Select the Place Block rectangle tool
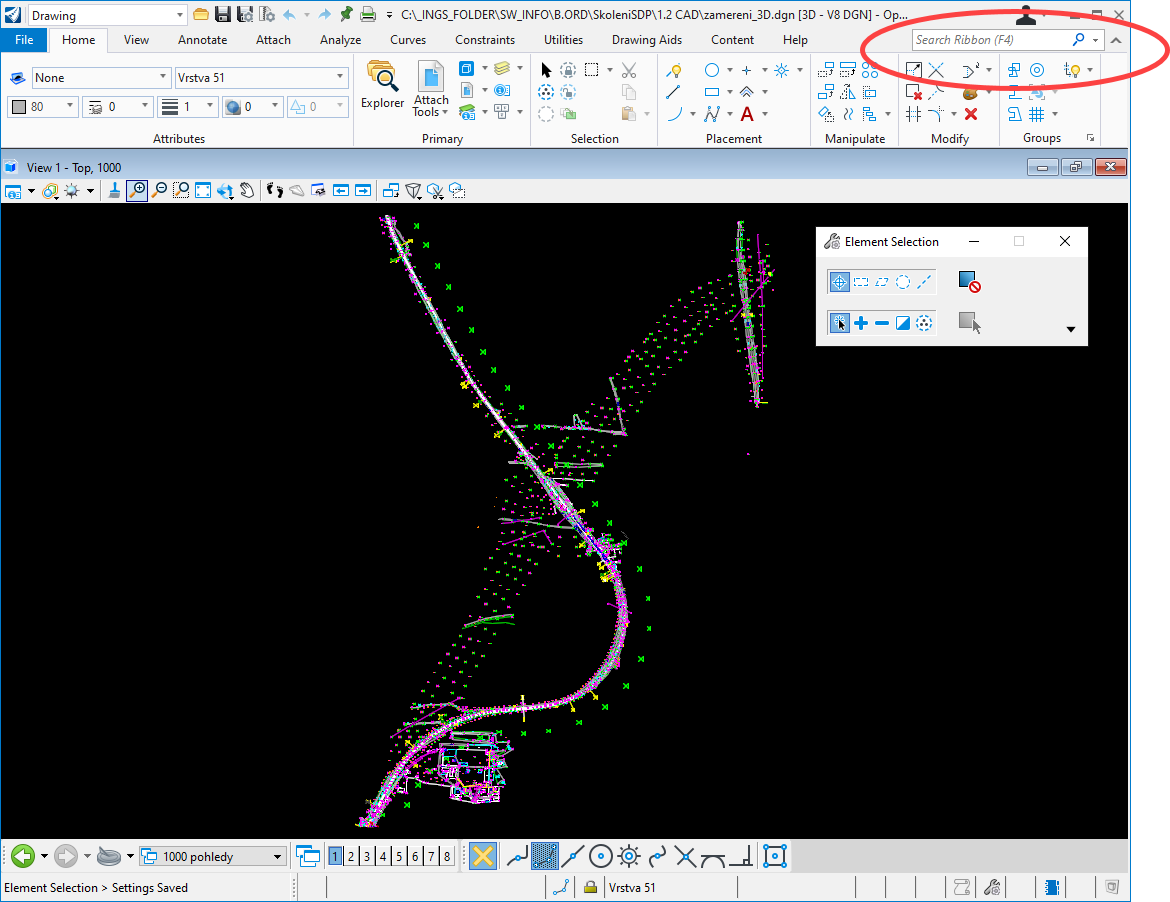Image resolution: width=1170 pixels, height=902 pixels. pos(712,92)
